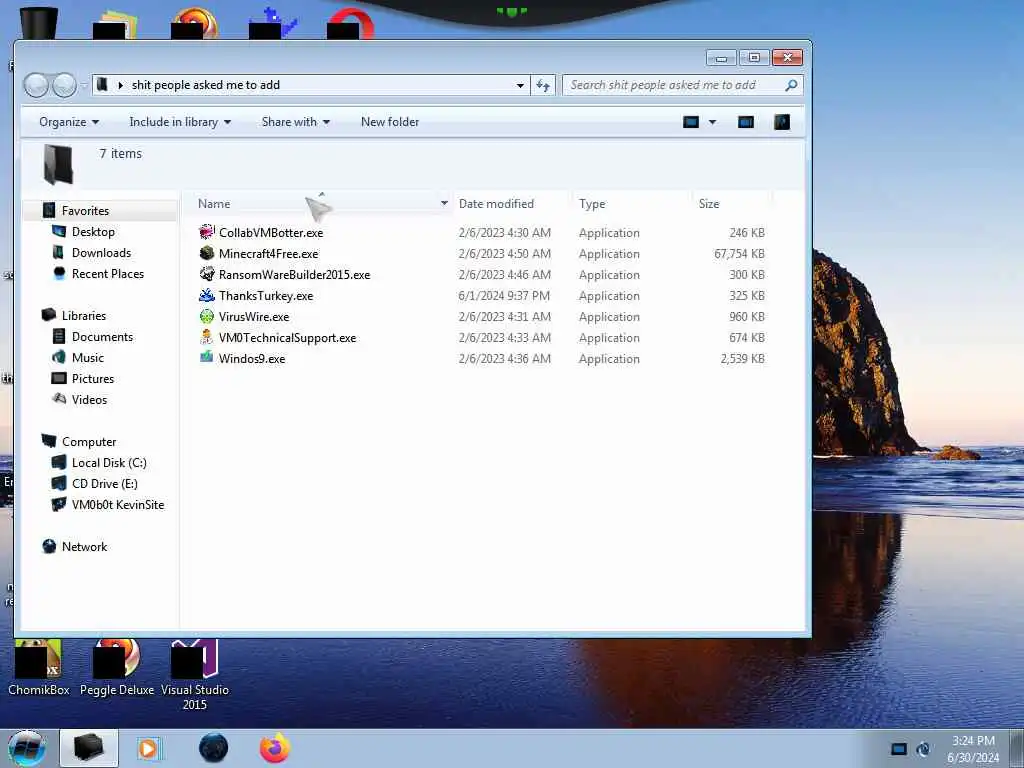
Task: Click the address bar path text
Action: 206,85
